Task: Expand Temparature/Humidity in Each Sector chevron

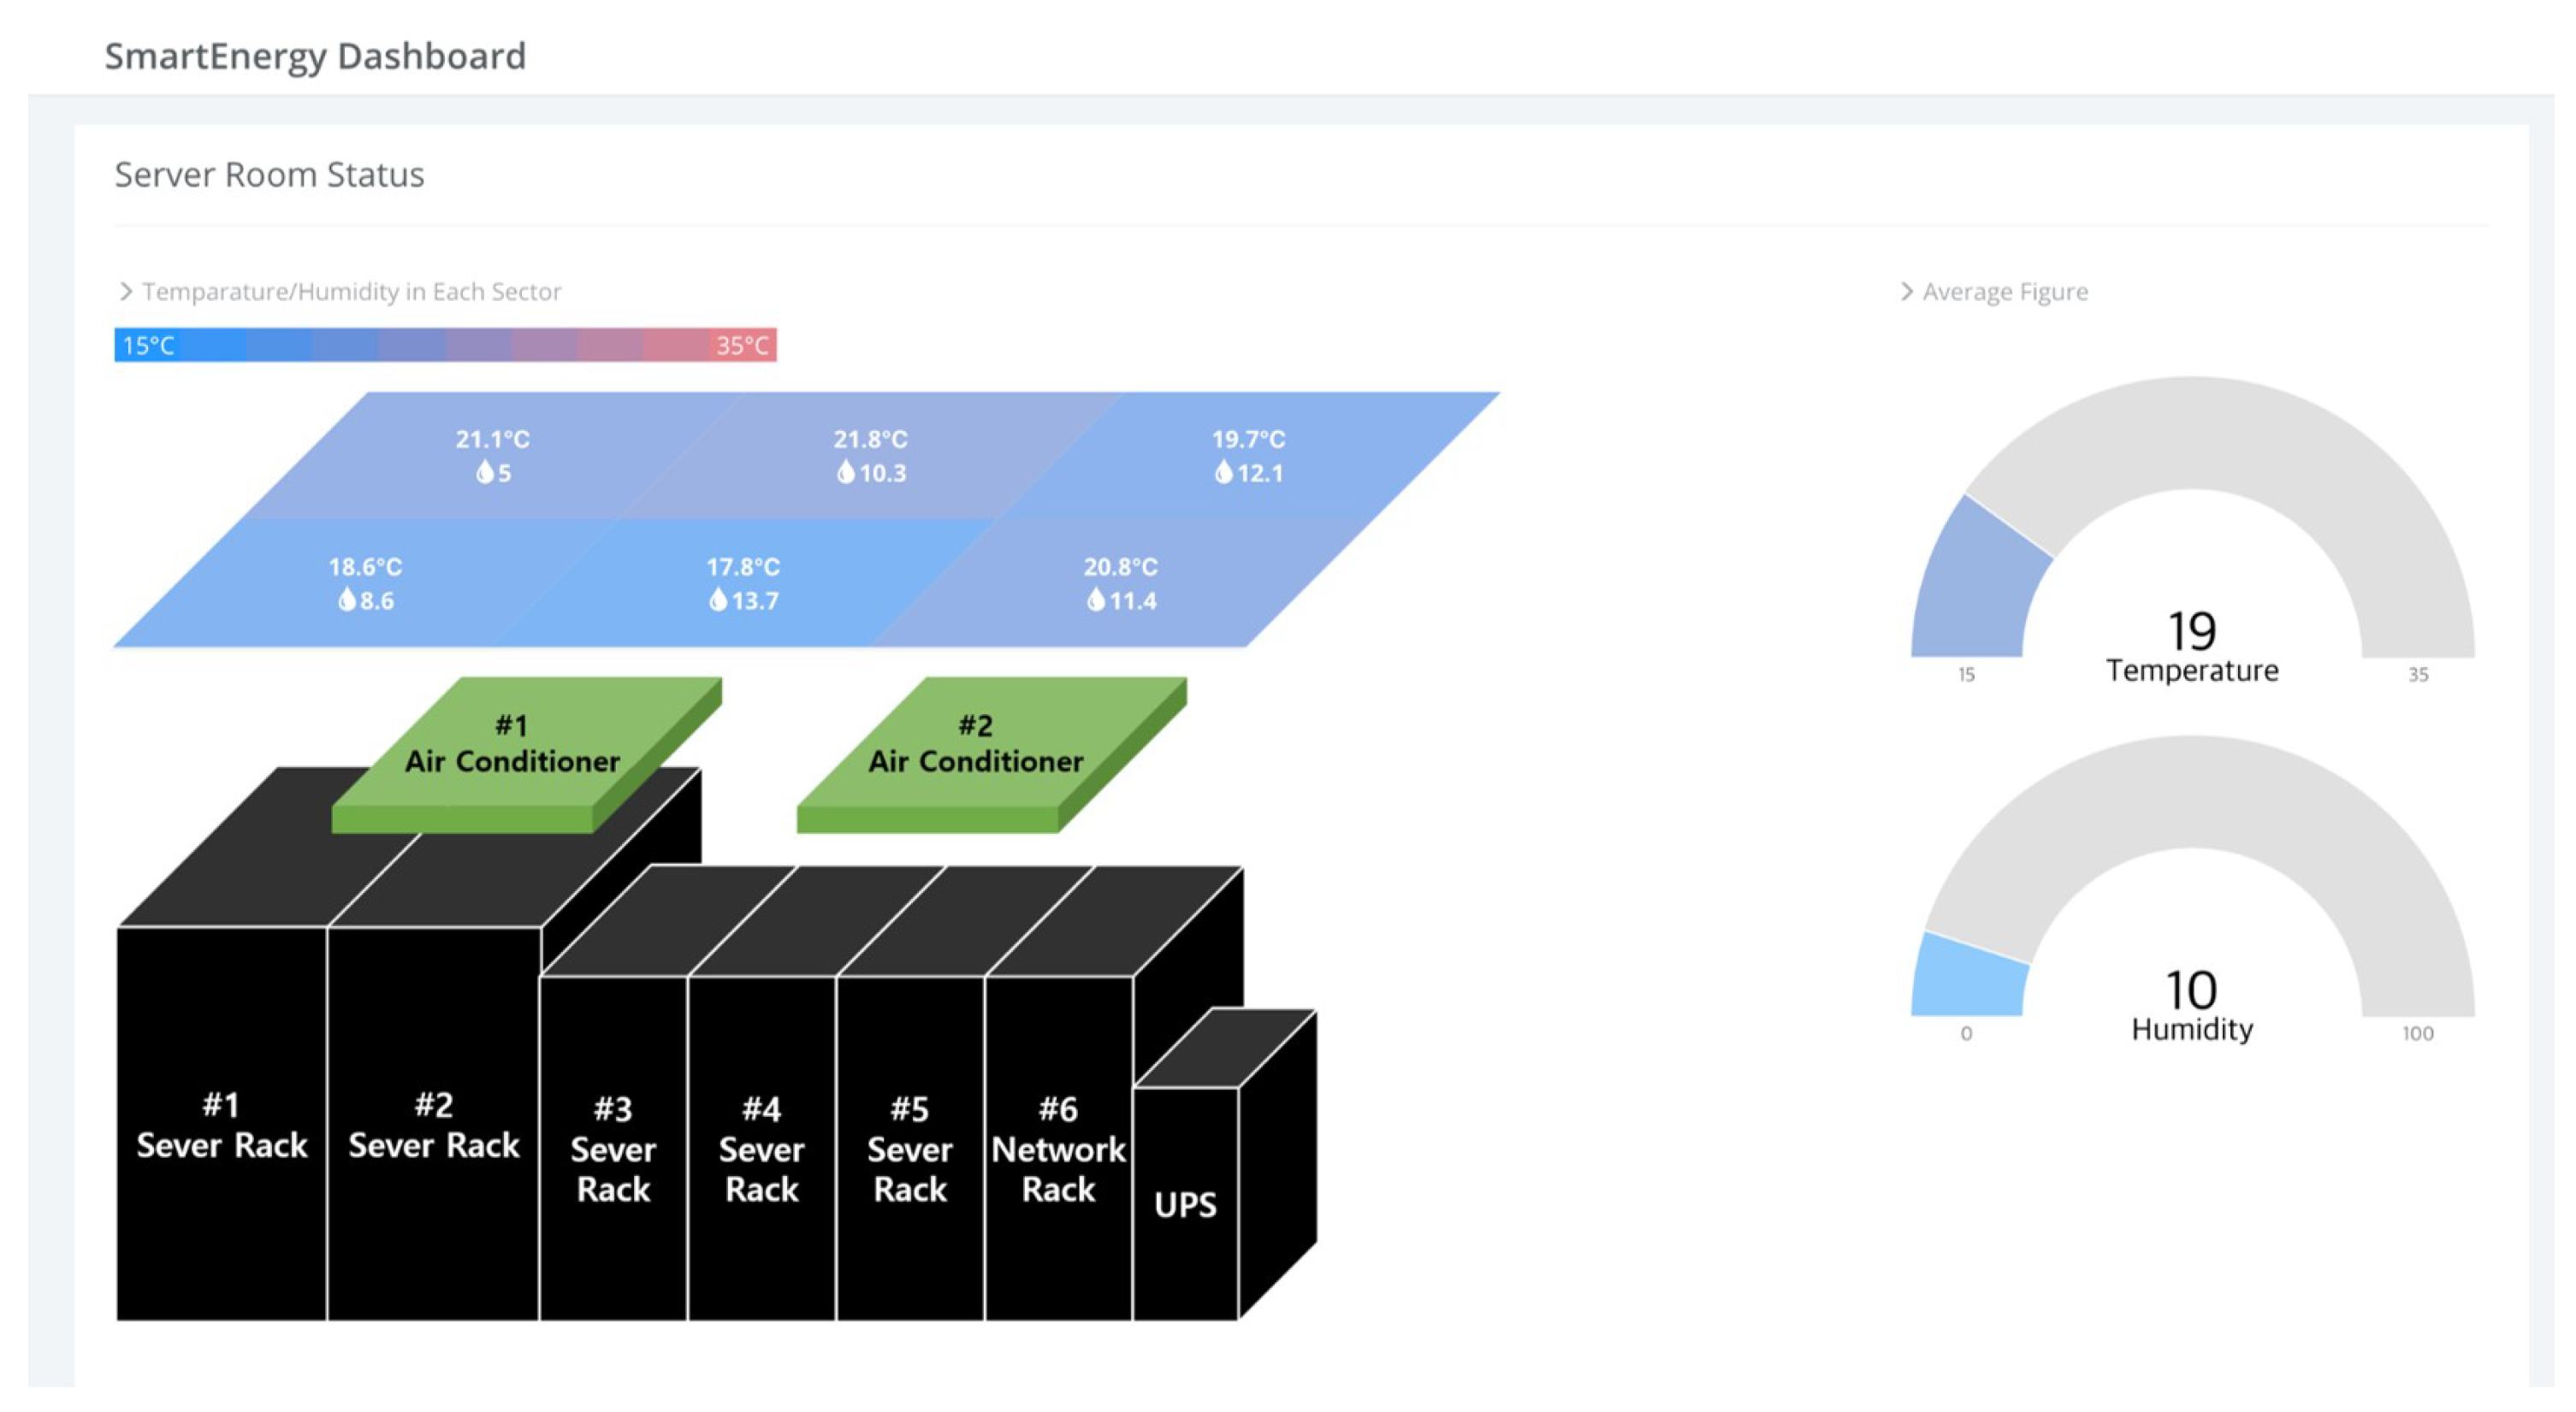Action: [x=126, y=291]
